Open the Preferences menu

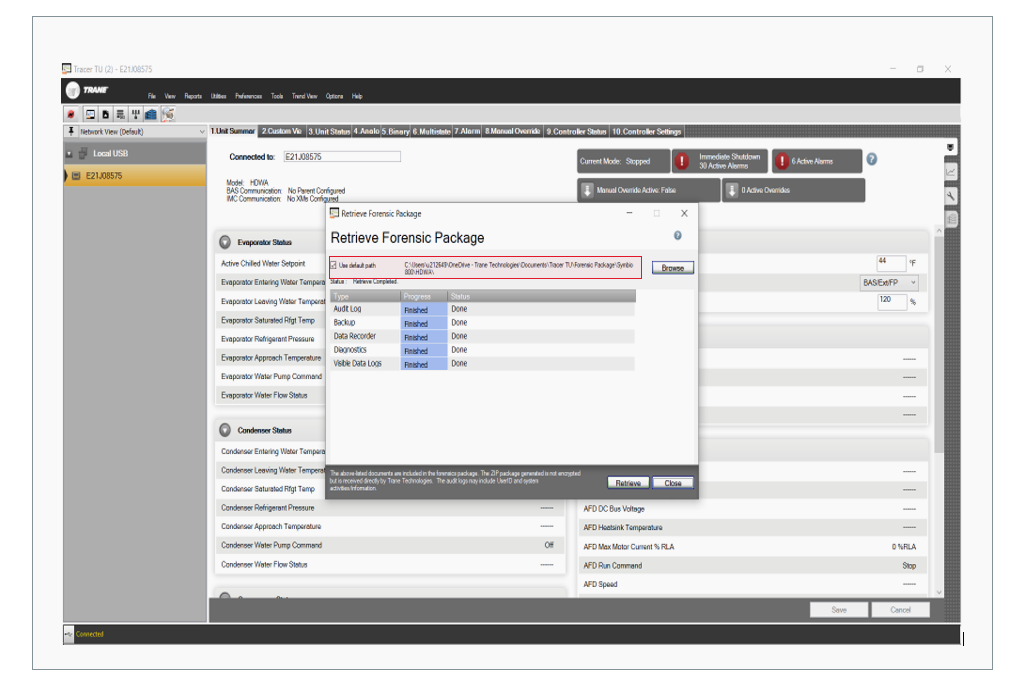[248, 96]
